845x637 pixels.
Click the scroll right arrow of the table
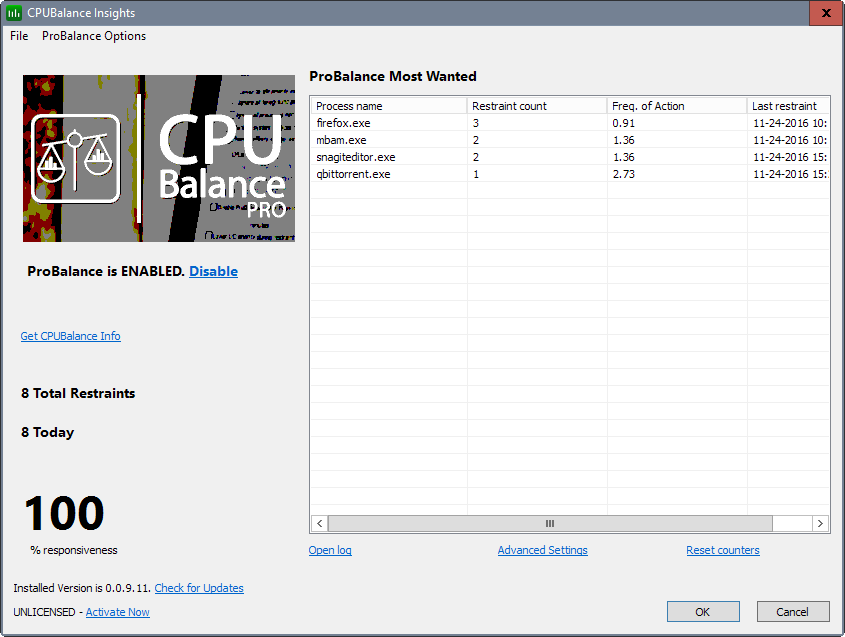tap(820, 523)
